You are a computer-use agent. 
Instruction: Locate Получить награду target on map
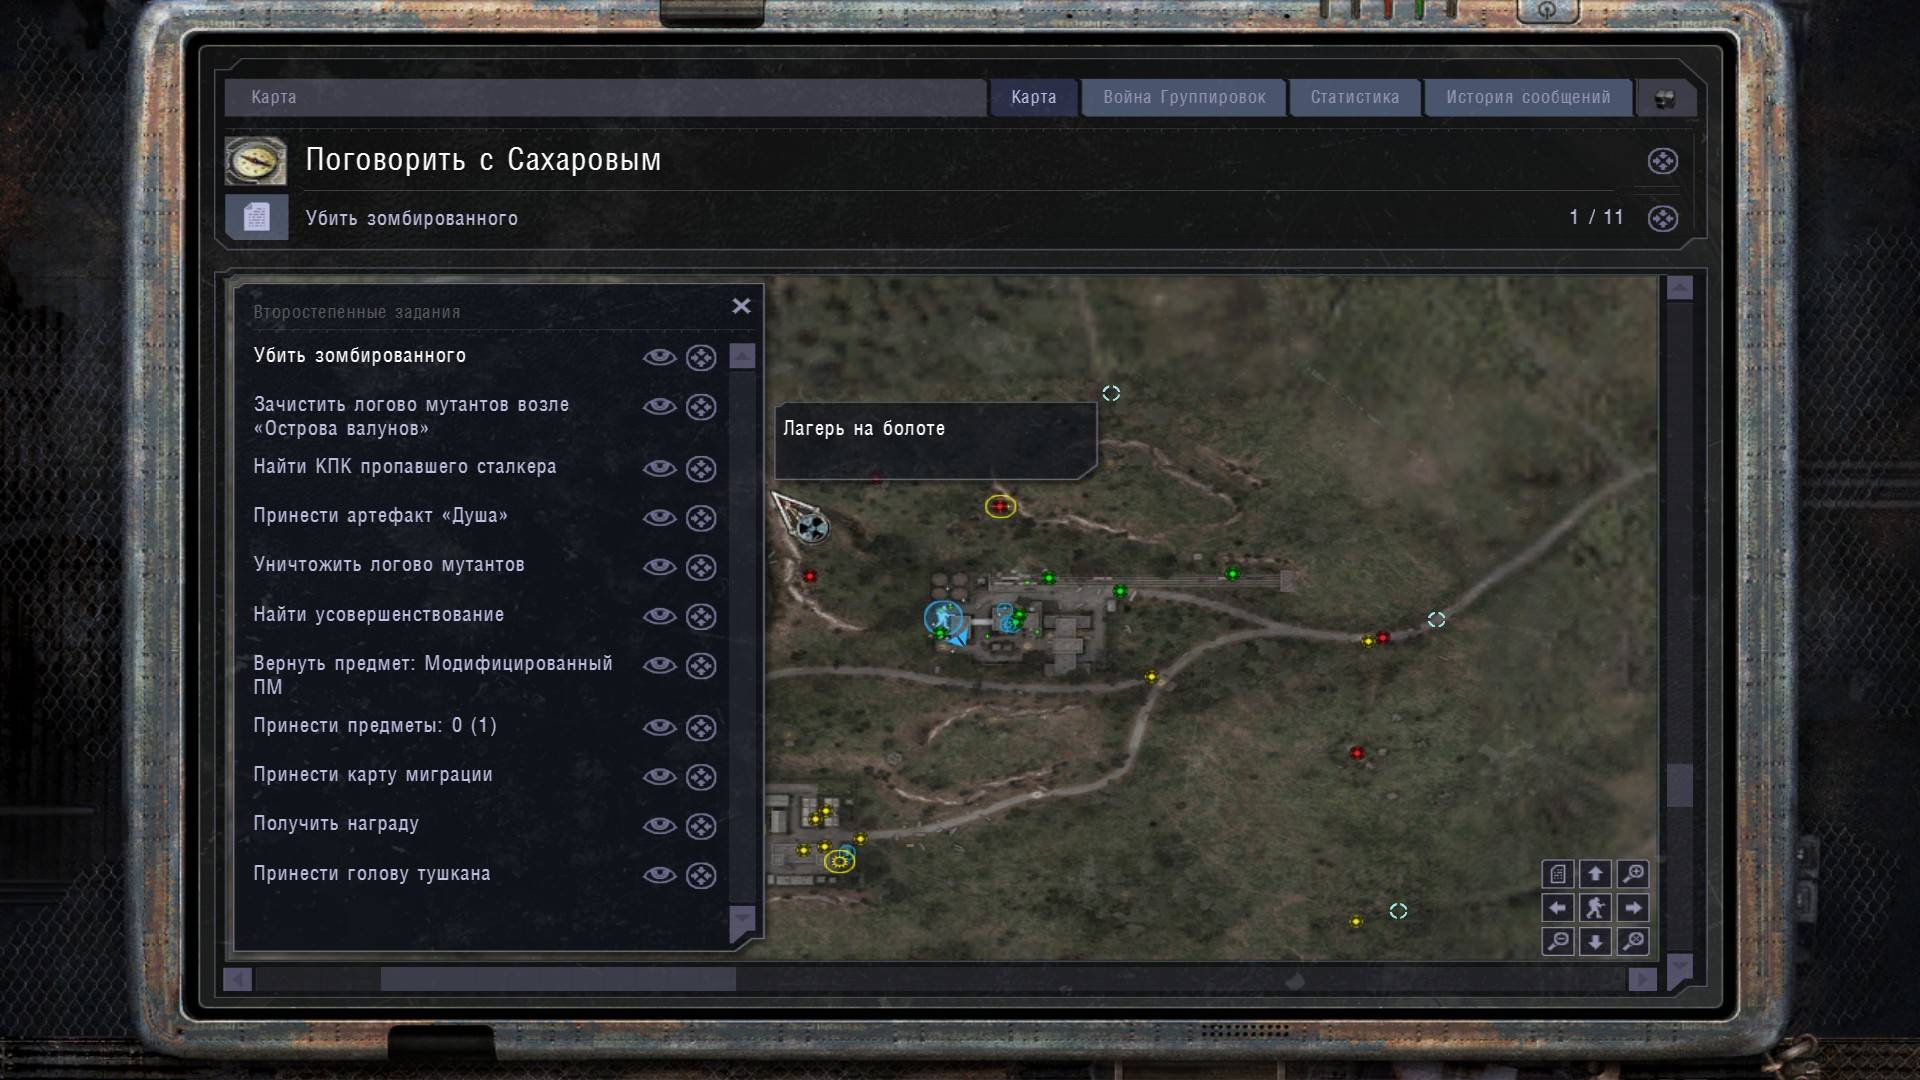701,826
